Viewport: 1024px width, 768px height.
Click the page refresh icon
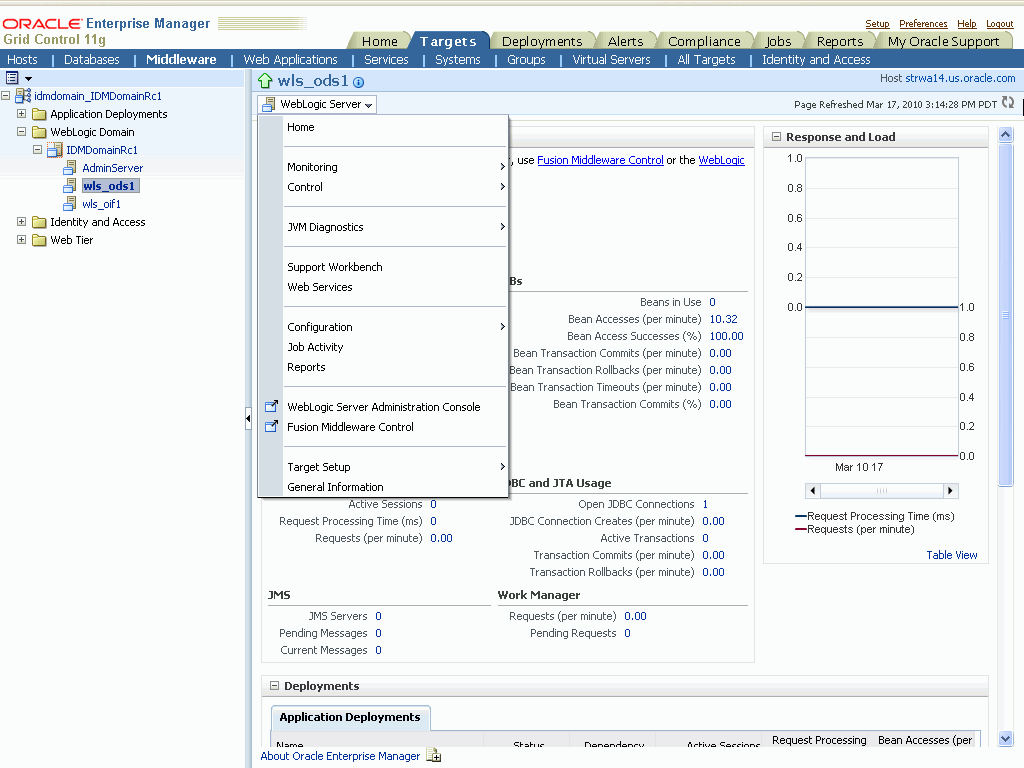[x=1008, y=103]
